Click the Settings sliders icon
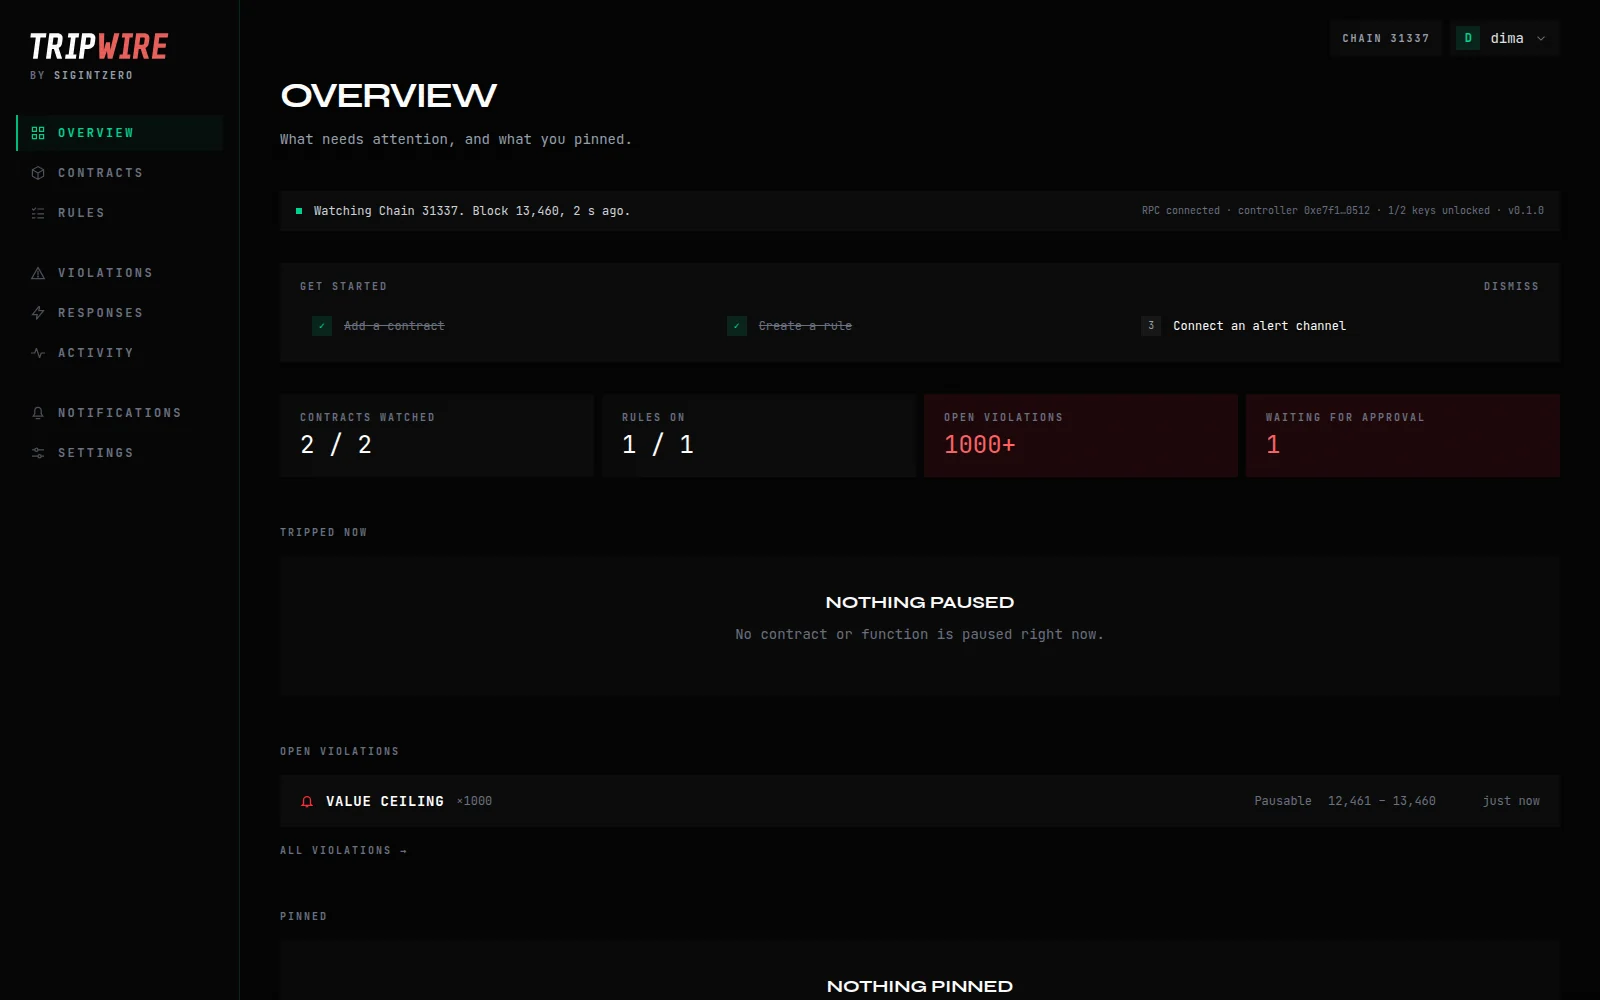This screenshot has height=1000, width=1600. coord(38,453)
